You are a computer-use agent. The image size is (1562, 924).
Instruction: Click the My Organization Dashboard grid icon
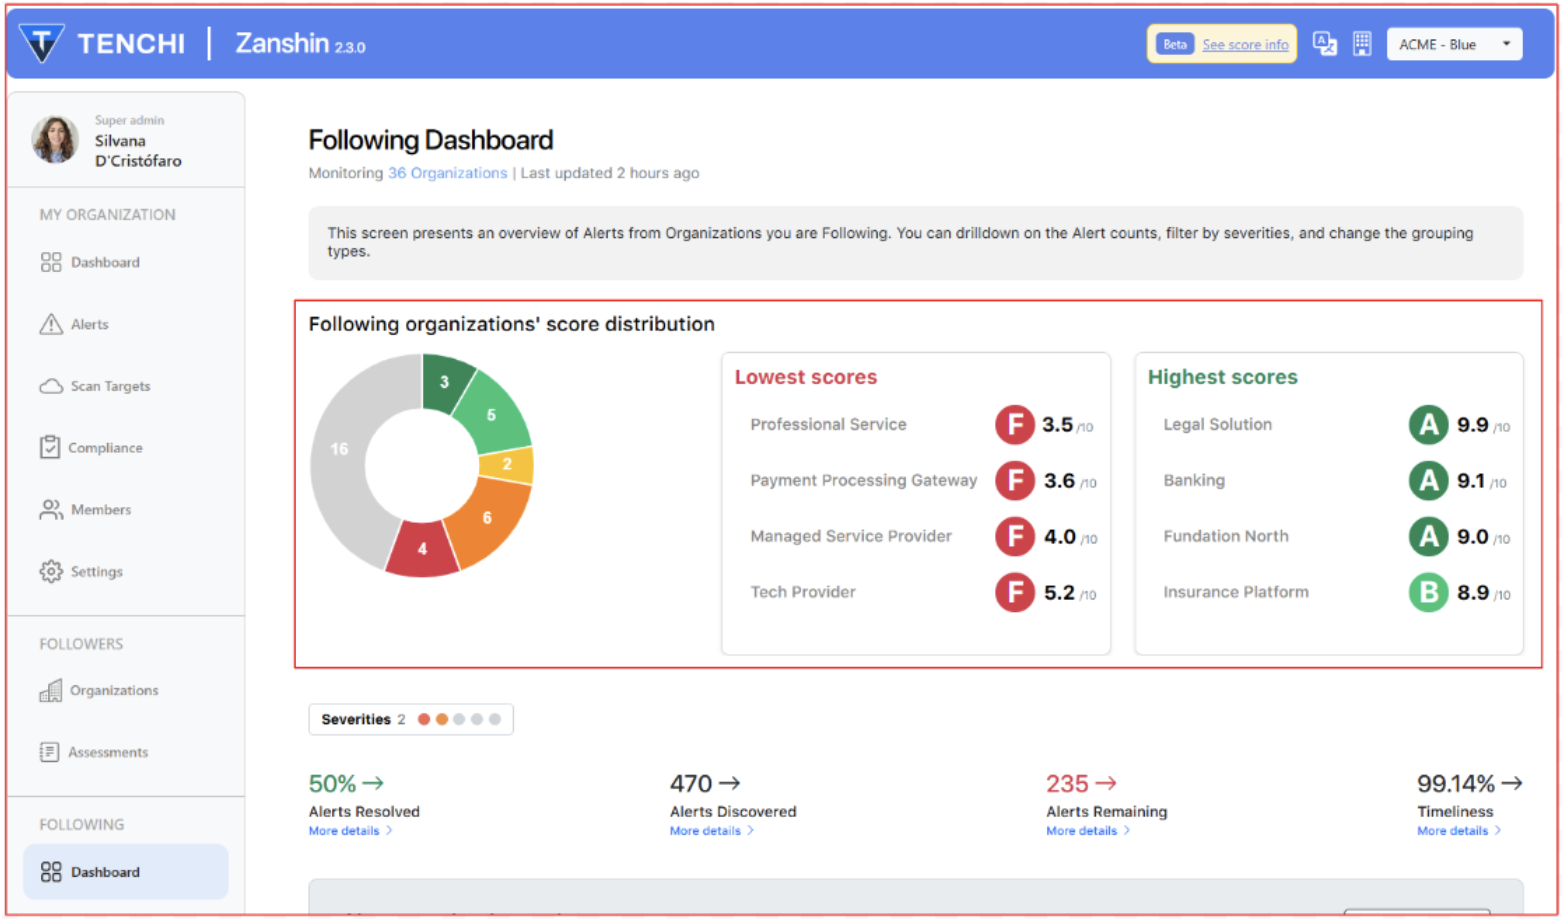(51, 262)
